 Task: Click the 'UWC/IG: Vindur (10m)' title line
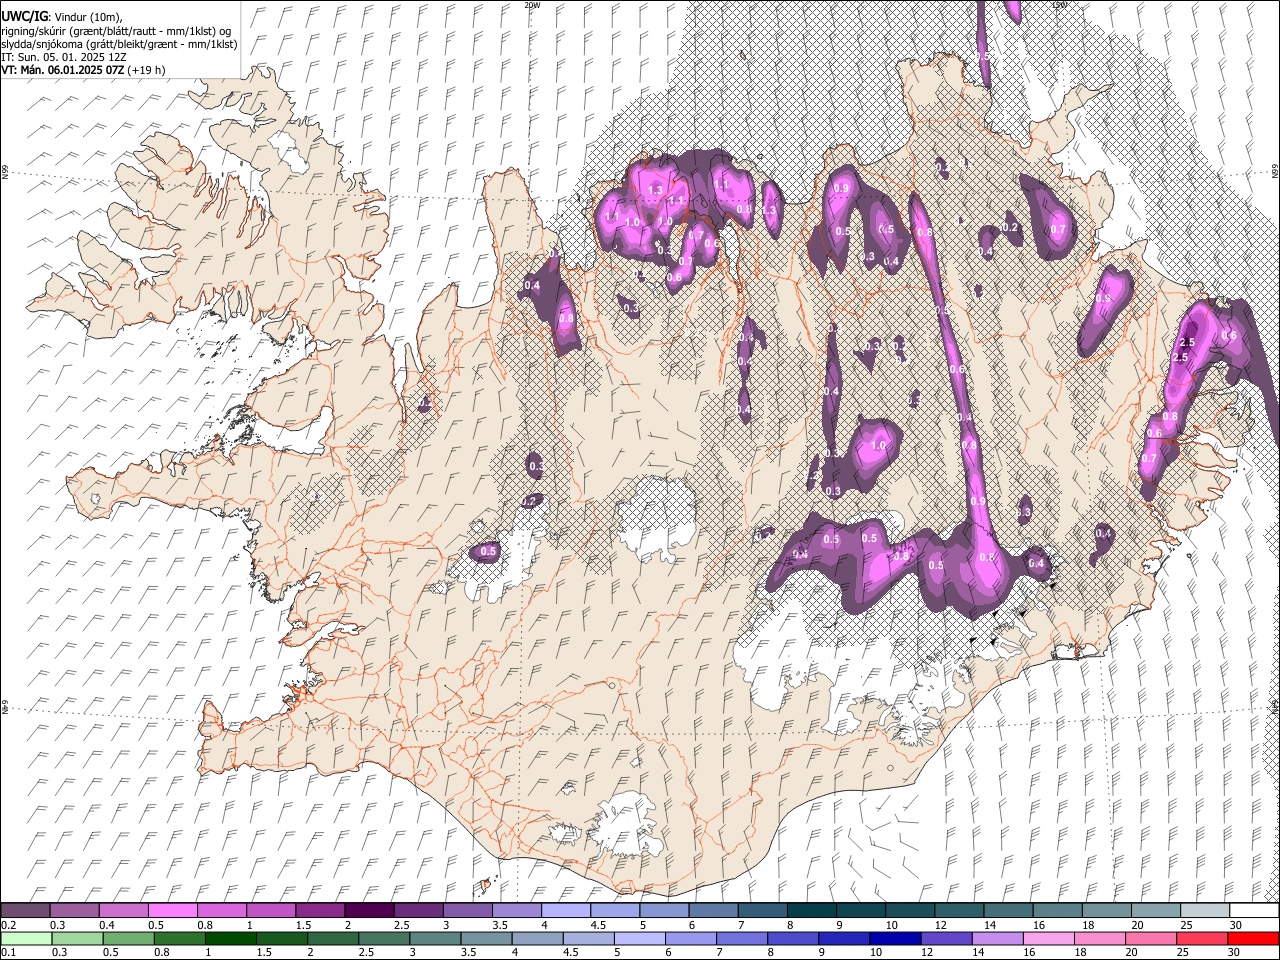coord(61,16)
